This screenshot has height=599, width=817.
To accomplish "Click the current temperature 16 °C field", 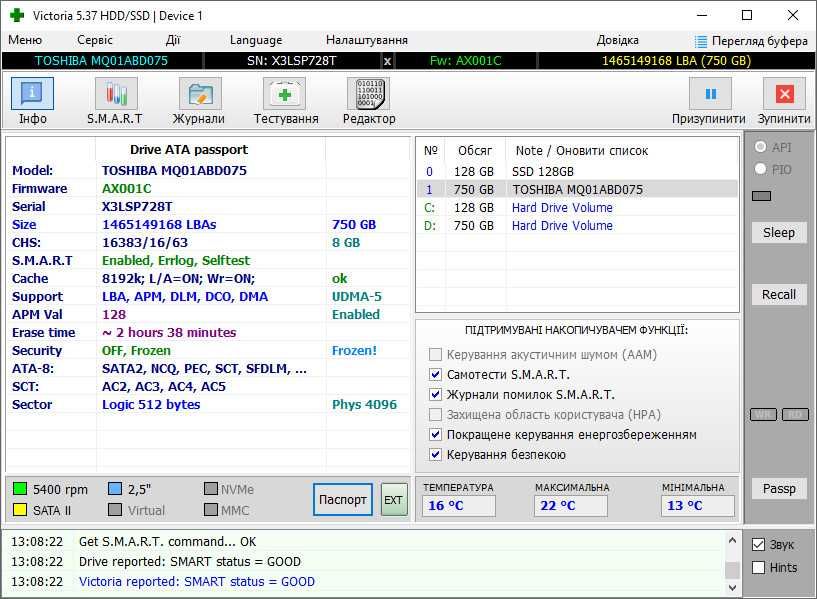I will 459,505.
